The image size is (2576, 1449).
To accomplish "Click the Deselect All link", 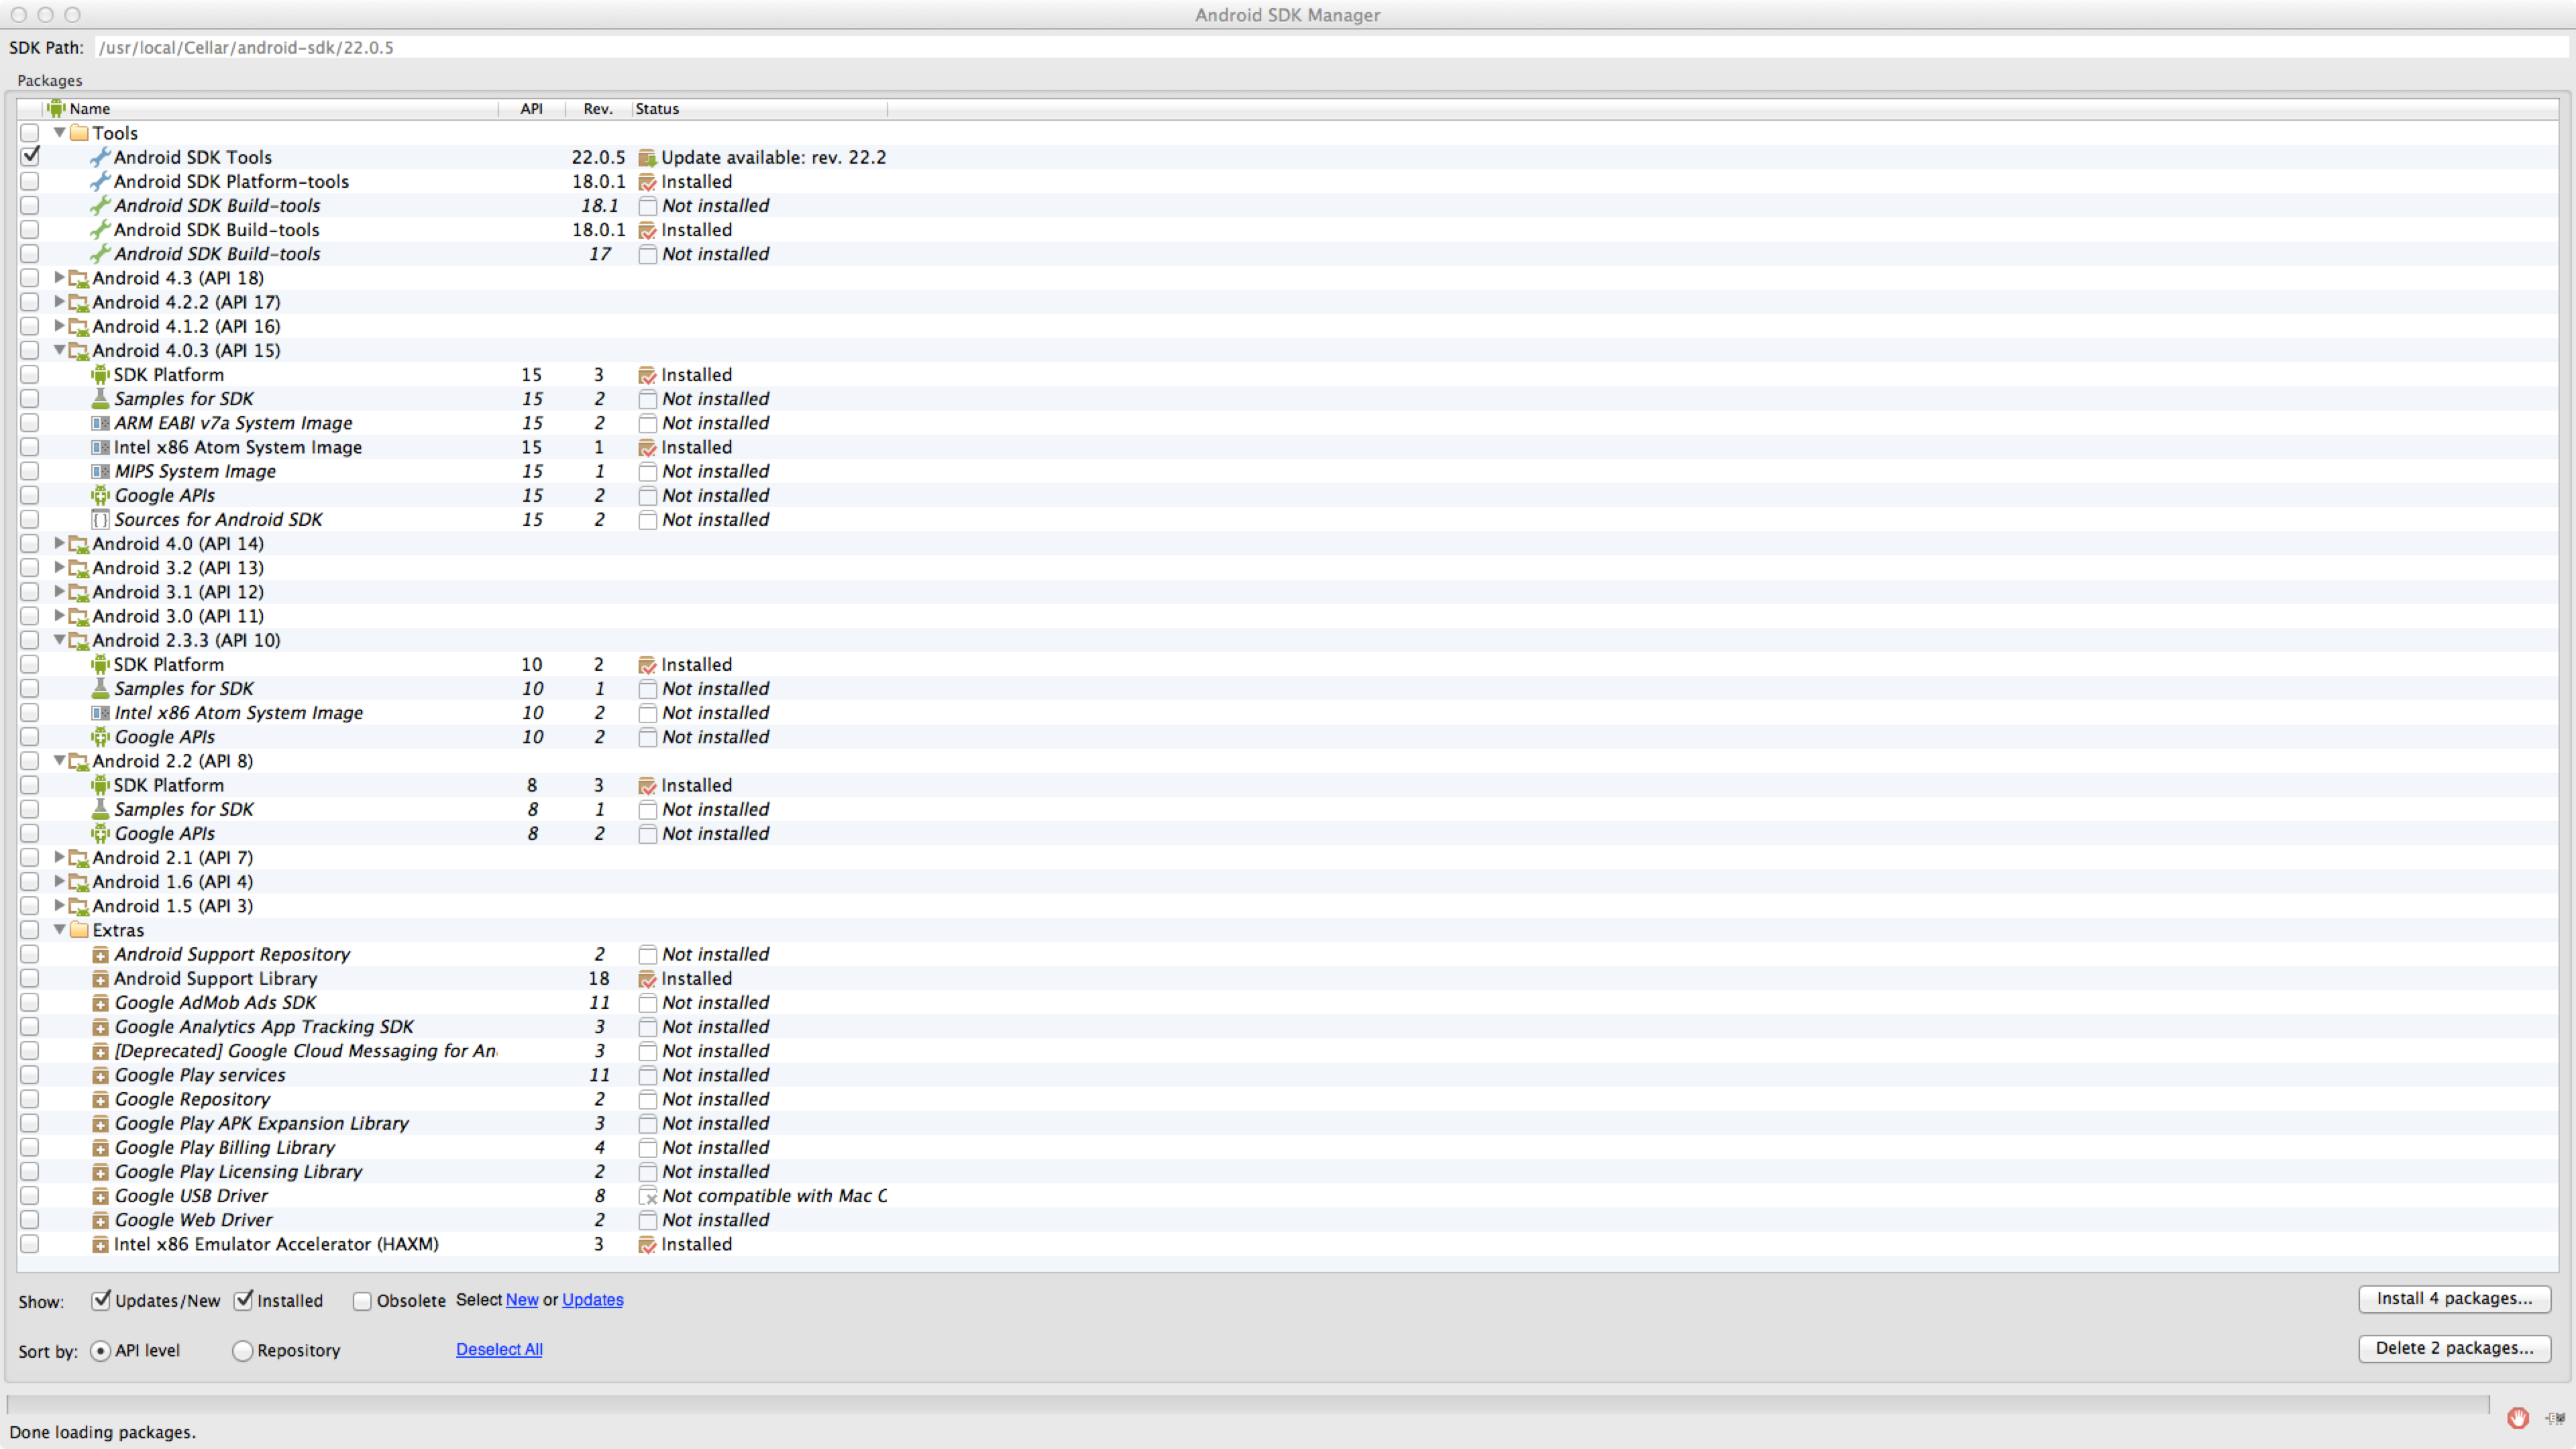I will (499, 1349).
